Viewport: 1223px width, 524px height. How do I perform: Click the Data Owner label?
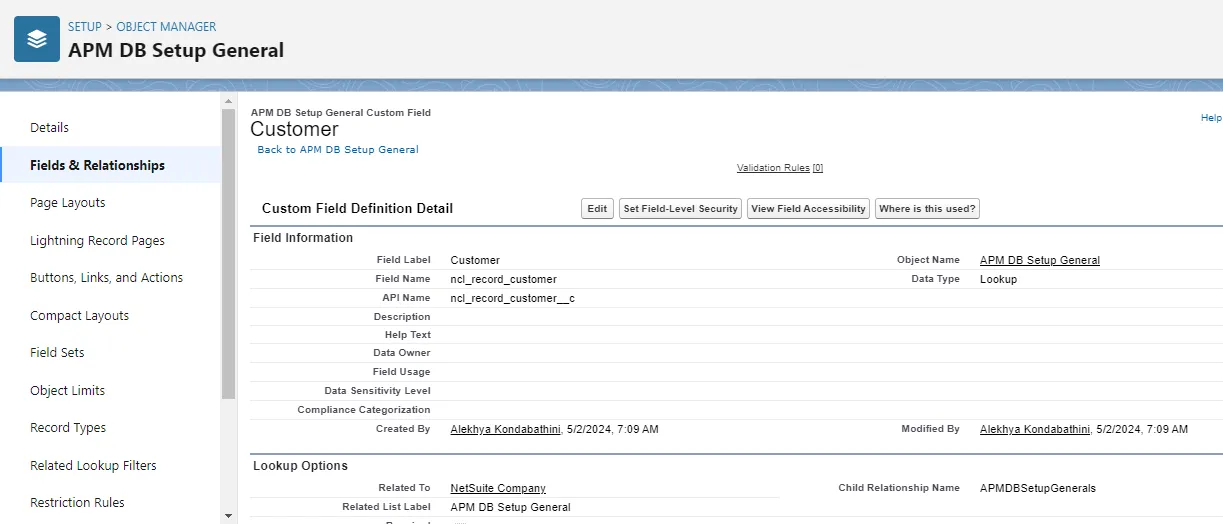tap(402, 353)
